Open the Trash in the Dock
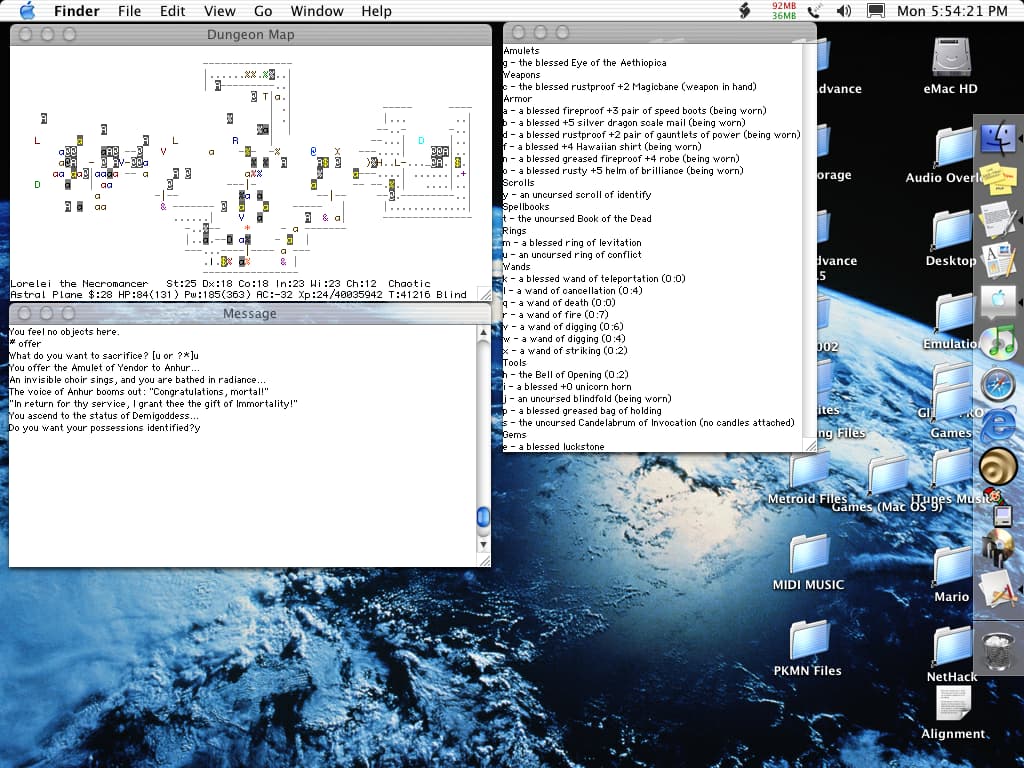The image size is (1024, 768). point(997,651)
